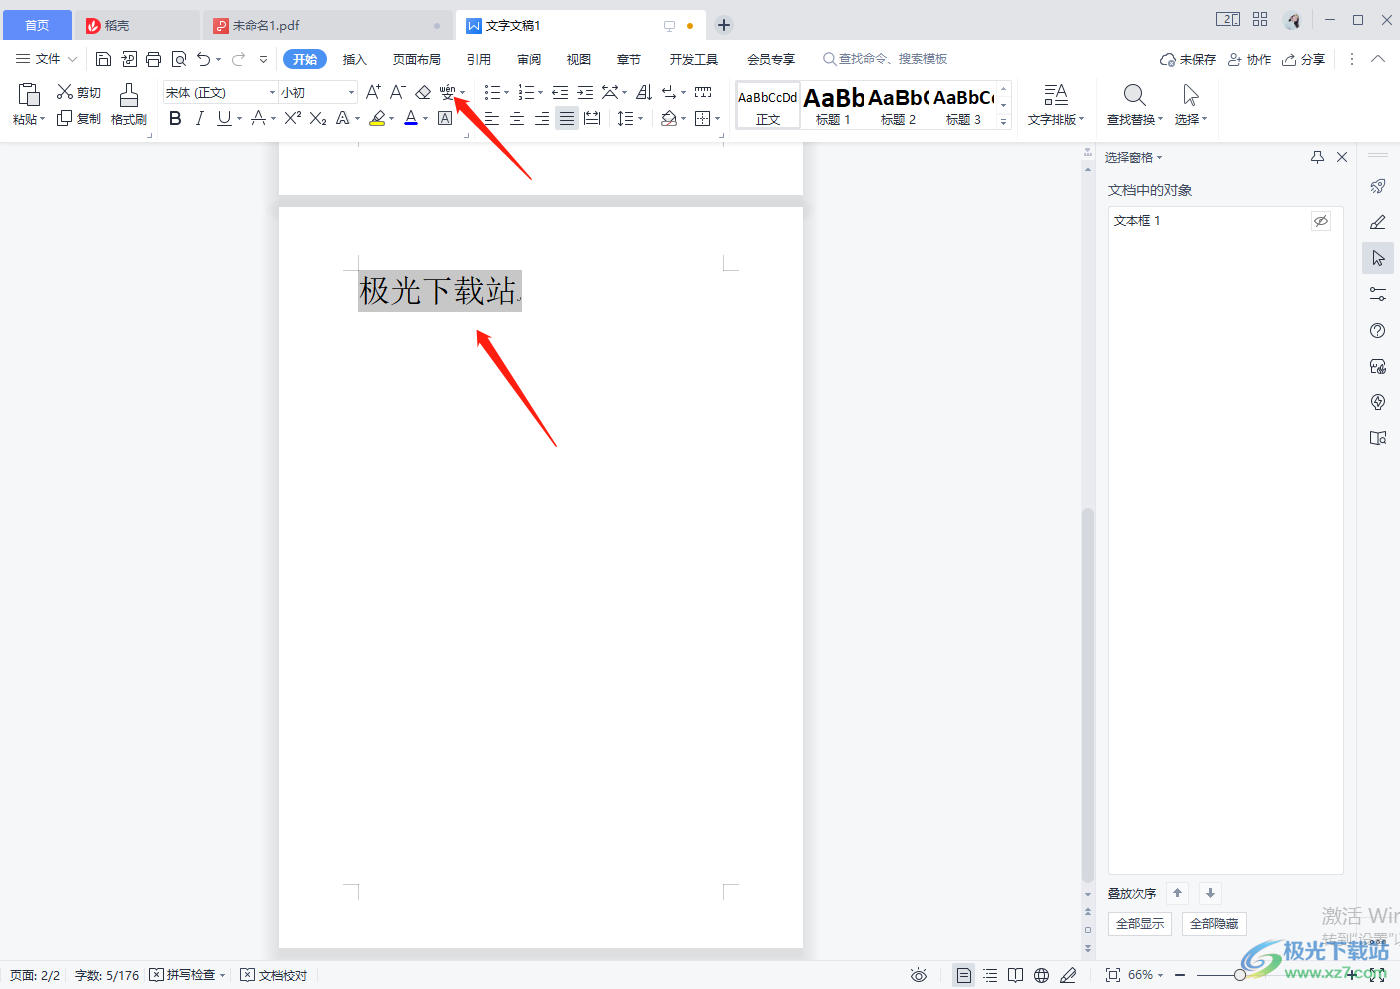Open the 文件 menu dropdown
The image size is (1400, 989).
pos(47,59)
